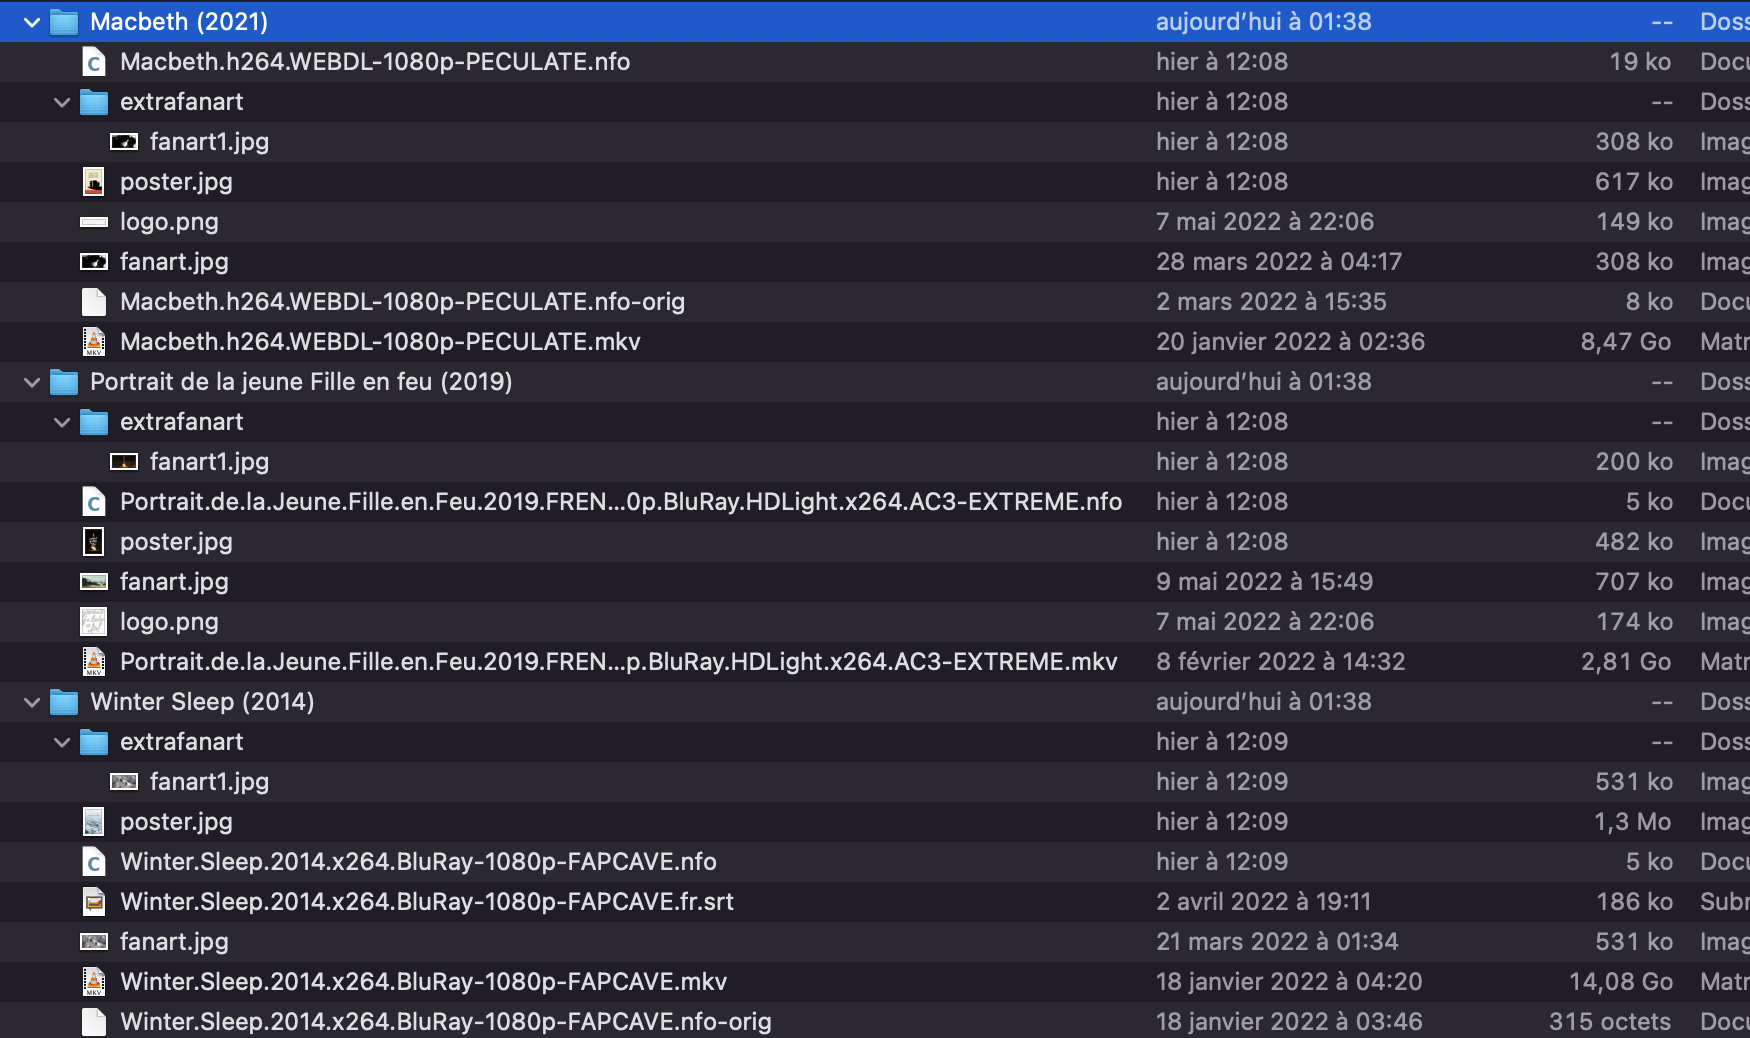Viewport: 1750px width, 1038px height.
Task: Select the 'Winter Sleep (2014)' folder name
Action: pos(202,702)
